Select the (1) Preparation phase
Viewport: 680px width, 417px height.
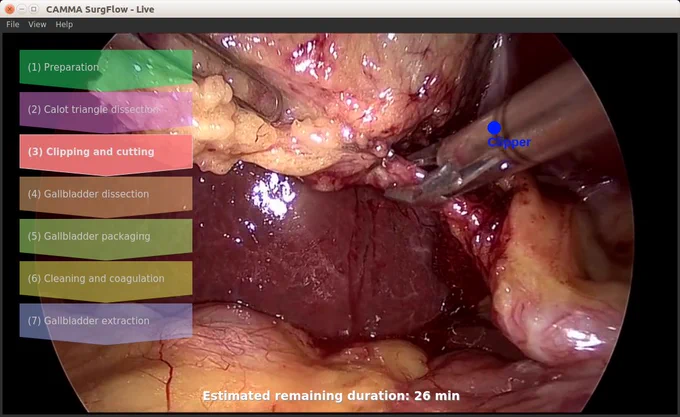106,70
